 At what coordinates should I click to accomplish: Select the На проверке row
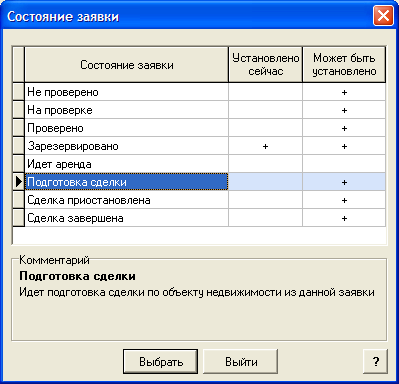coord(199,110)
